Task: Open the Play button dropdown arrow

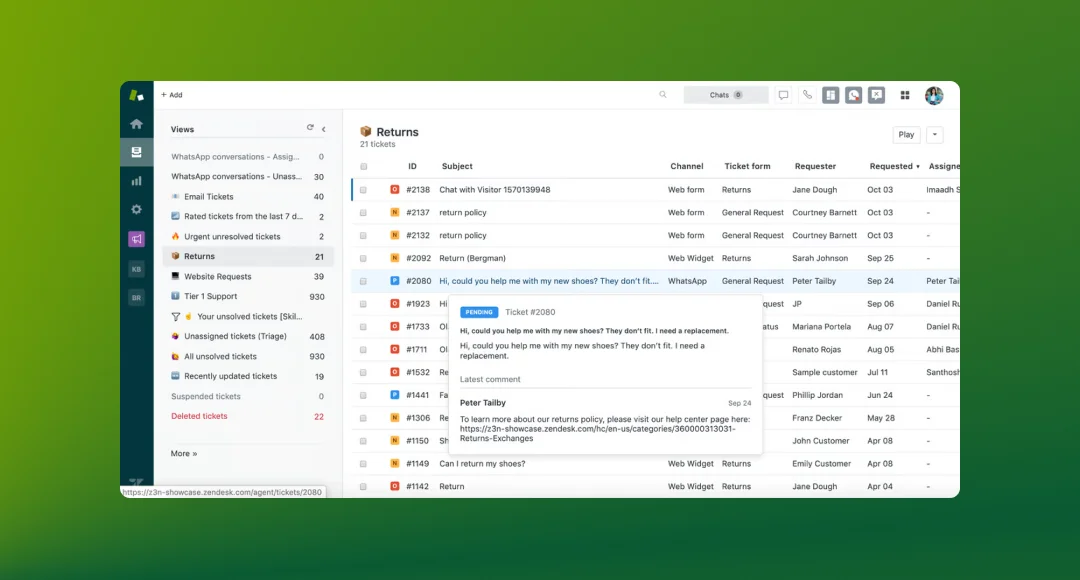Action: [934, 134]
